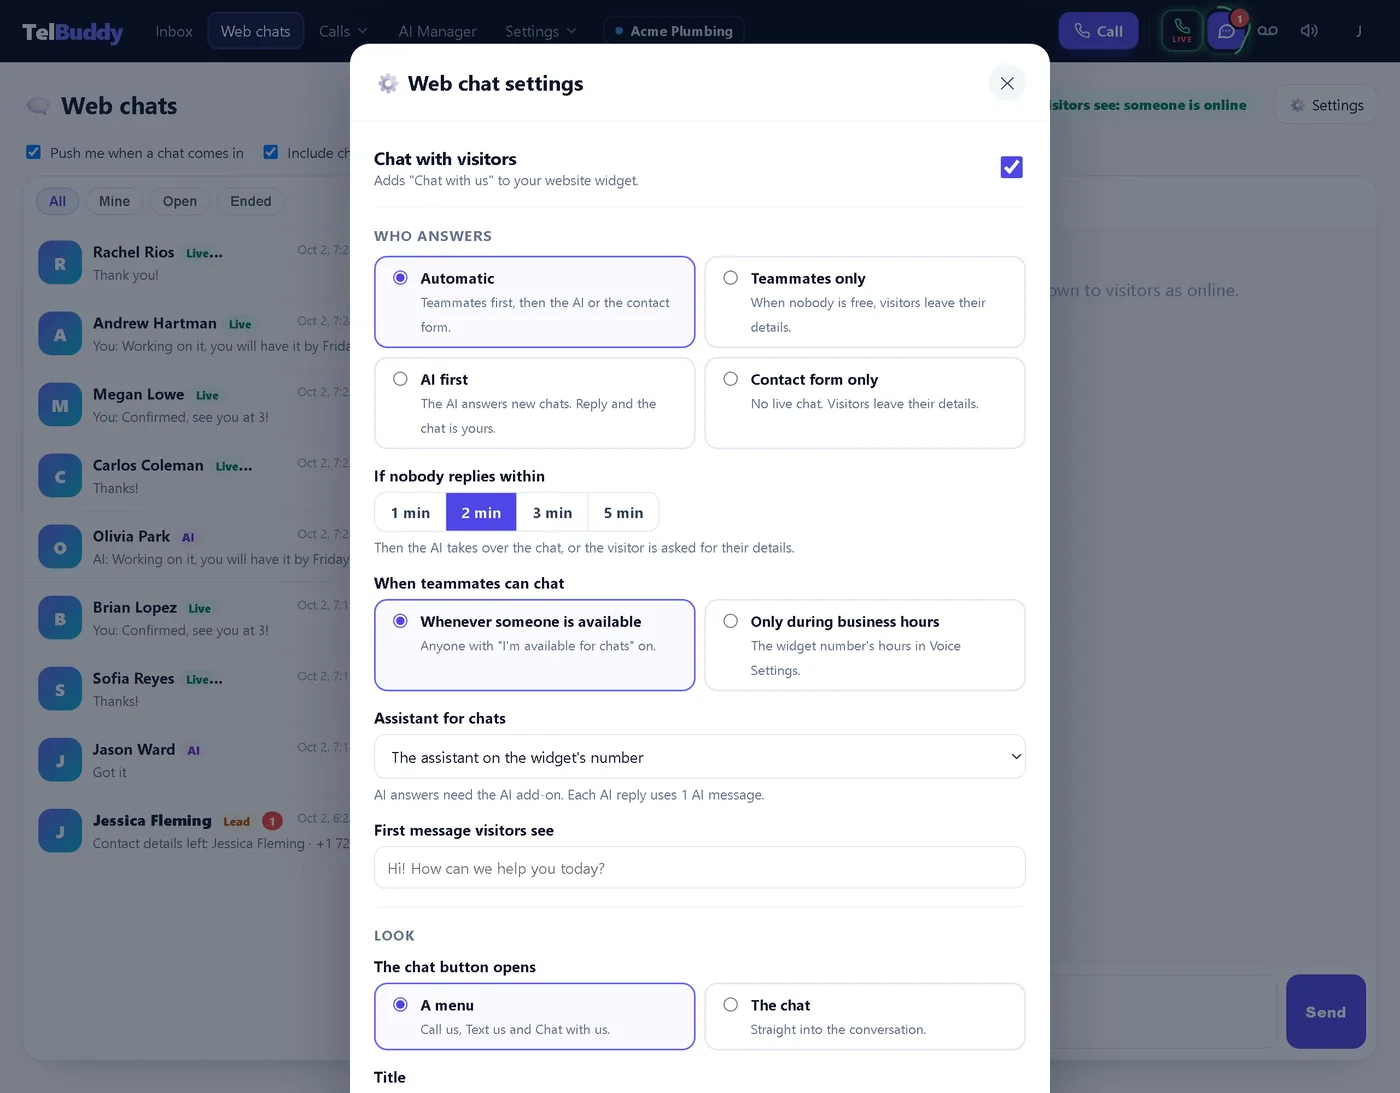The height and width of the screenshot is (1093, 1400).
Task: Select the Contact form only option
Action: coord(865,403)
